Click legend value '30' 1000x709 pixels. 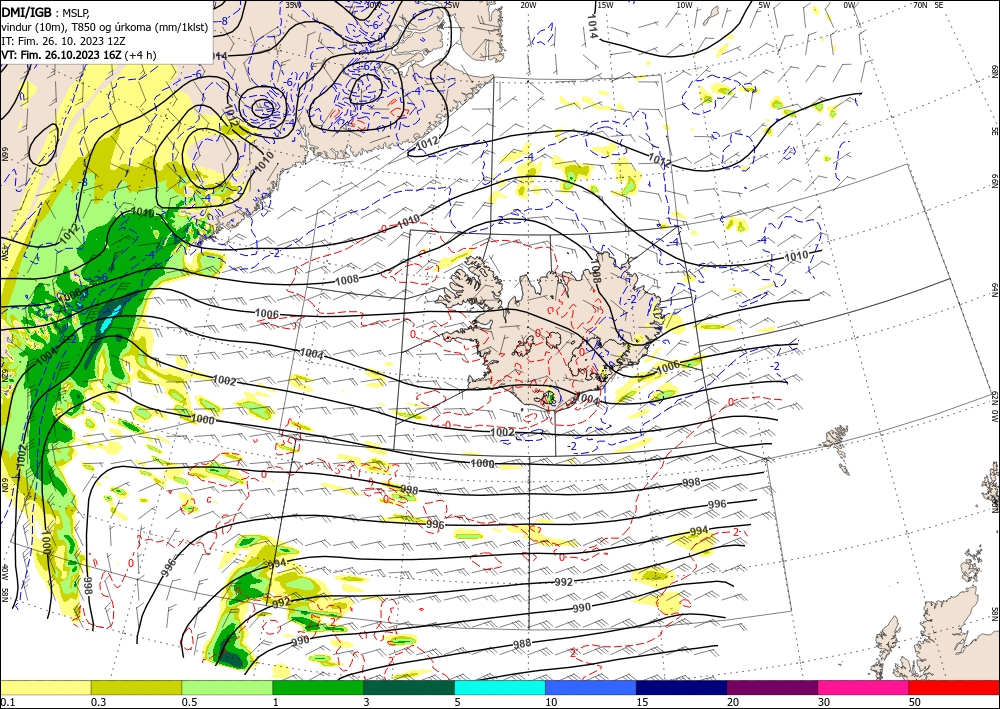(x=824, y=702)
